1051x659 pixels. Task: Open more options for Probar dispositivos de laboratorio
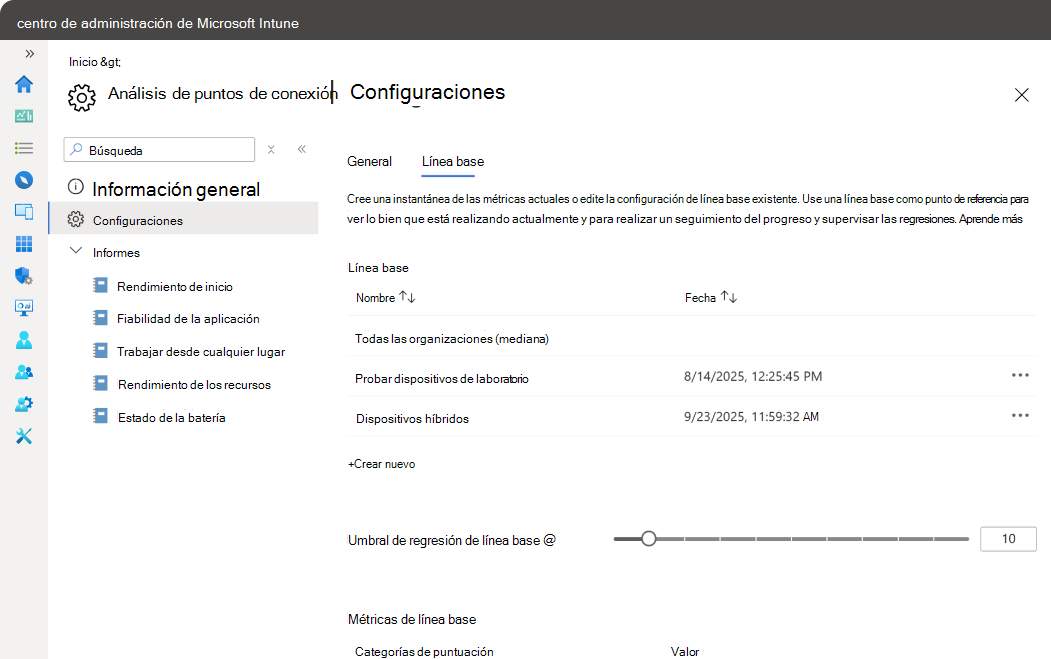click(1020, 375)
